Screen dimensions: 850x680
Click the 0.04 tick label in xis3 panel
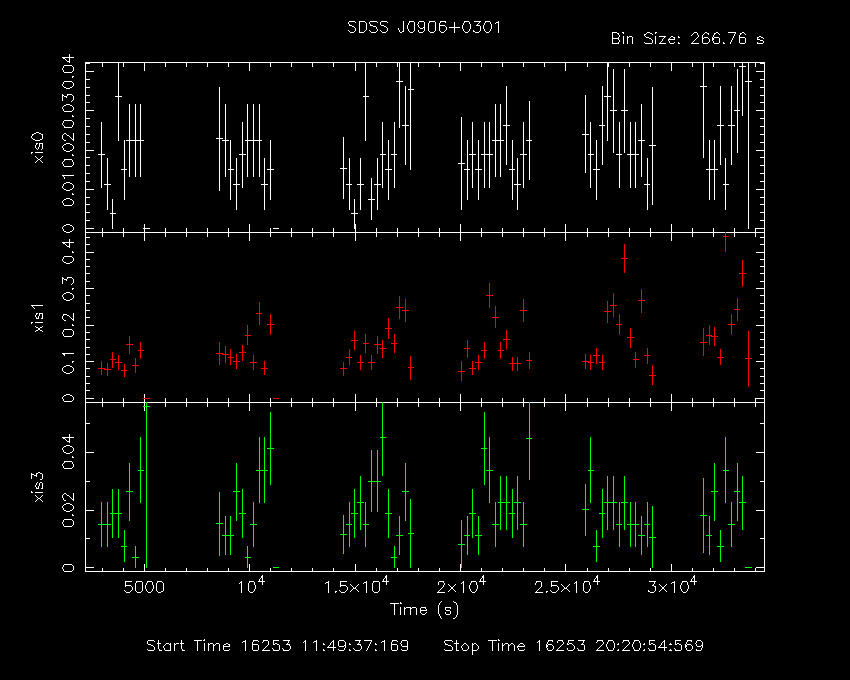[68, 453]
